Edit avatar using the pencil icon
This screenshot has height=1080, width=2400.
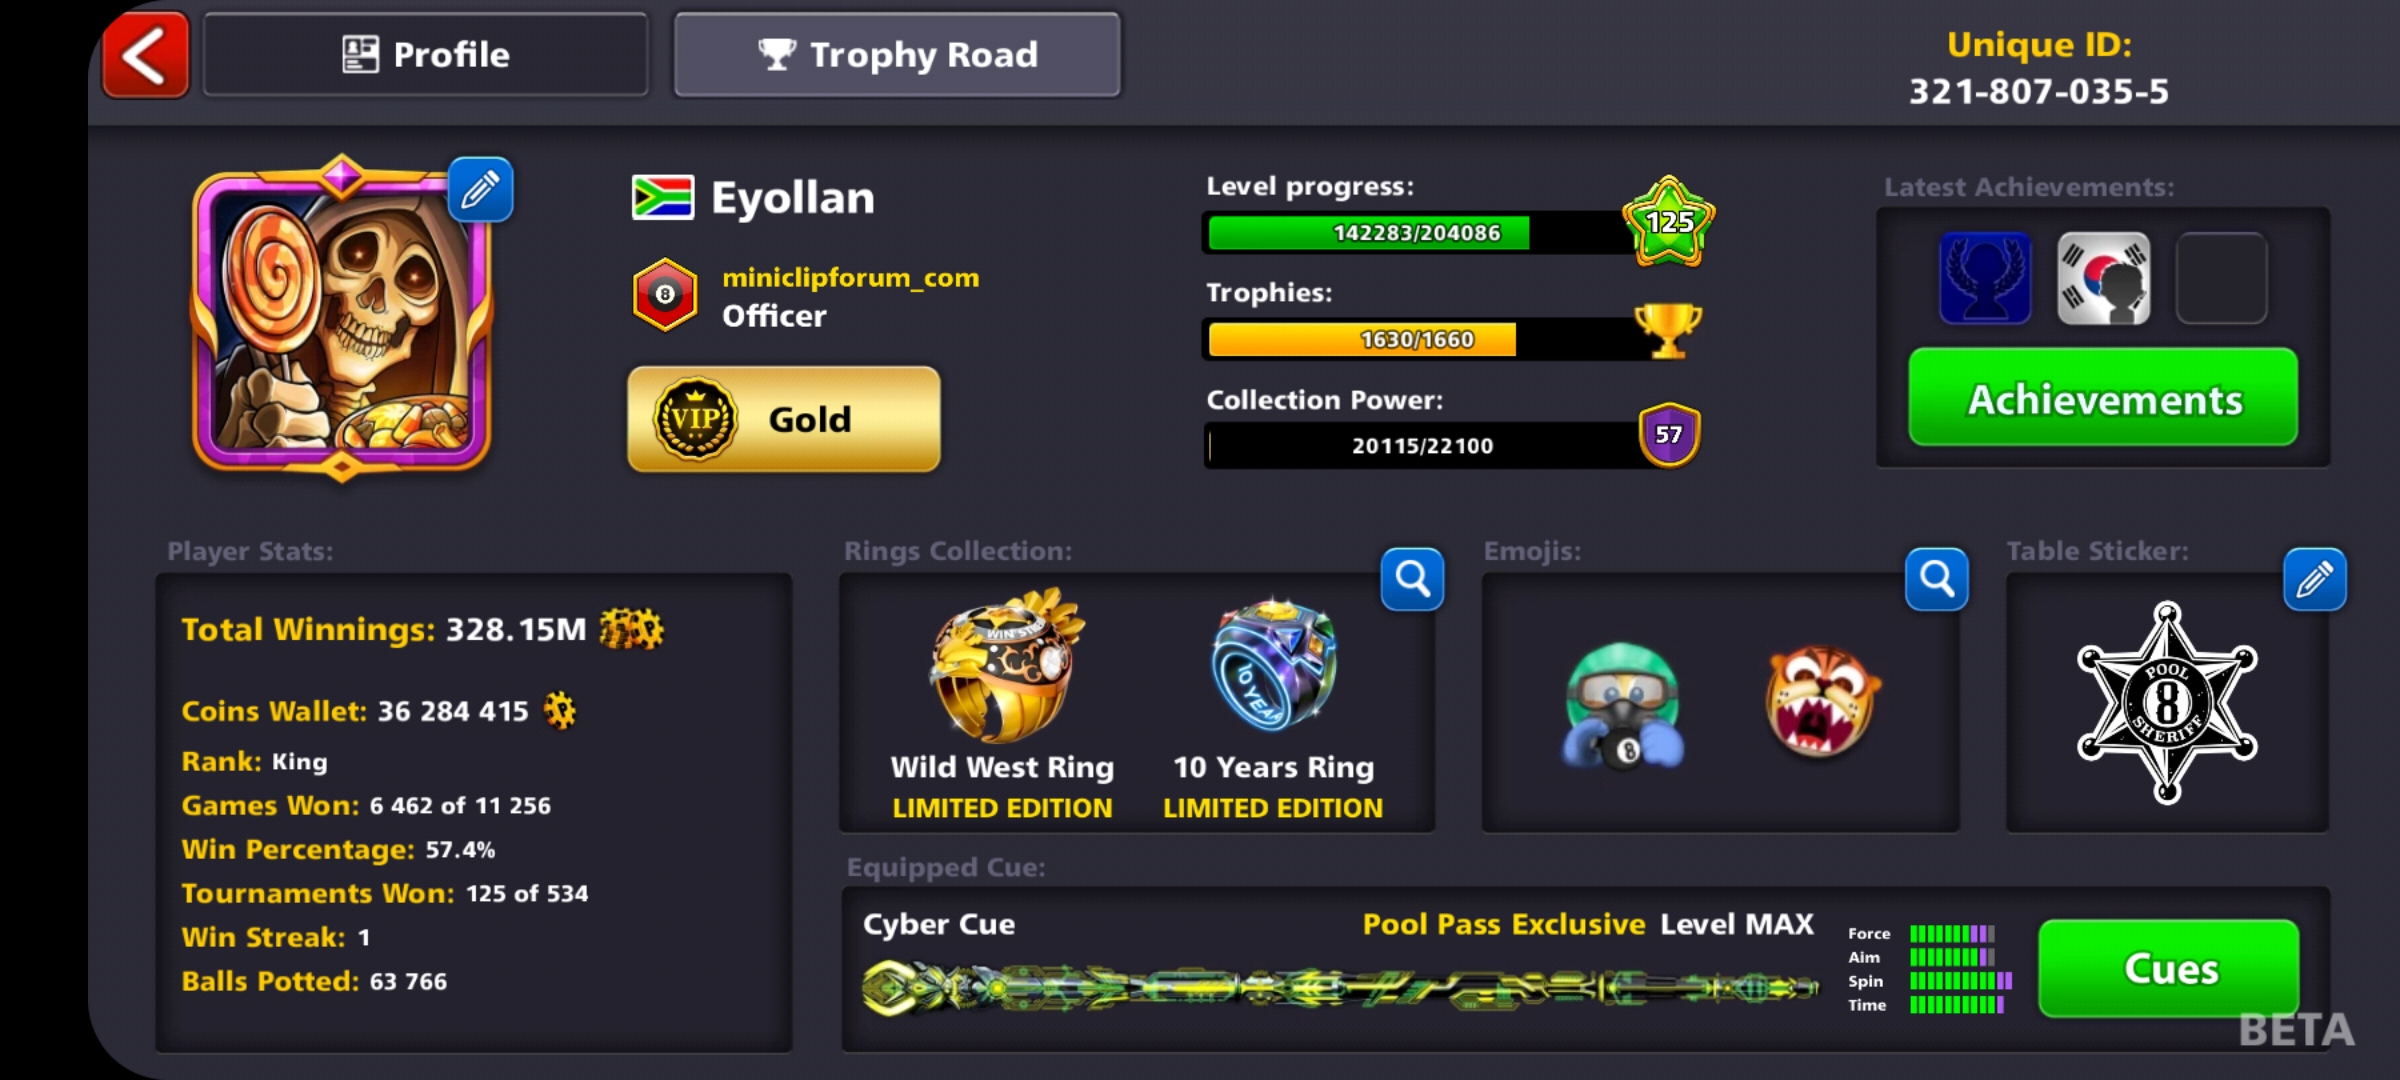point(480,189)
